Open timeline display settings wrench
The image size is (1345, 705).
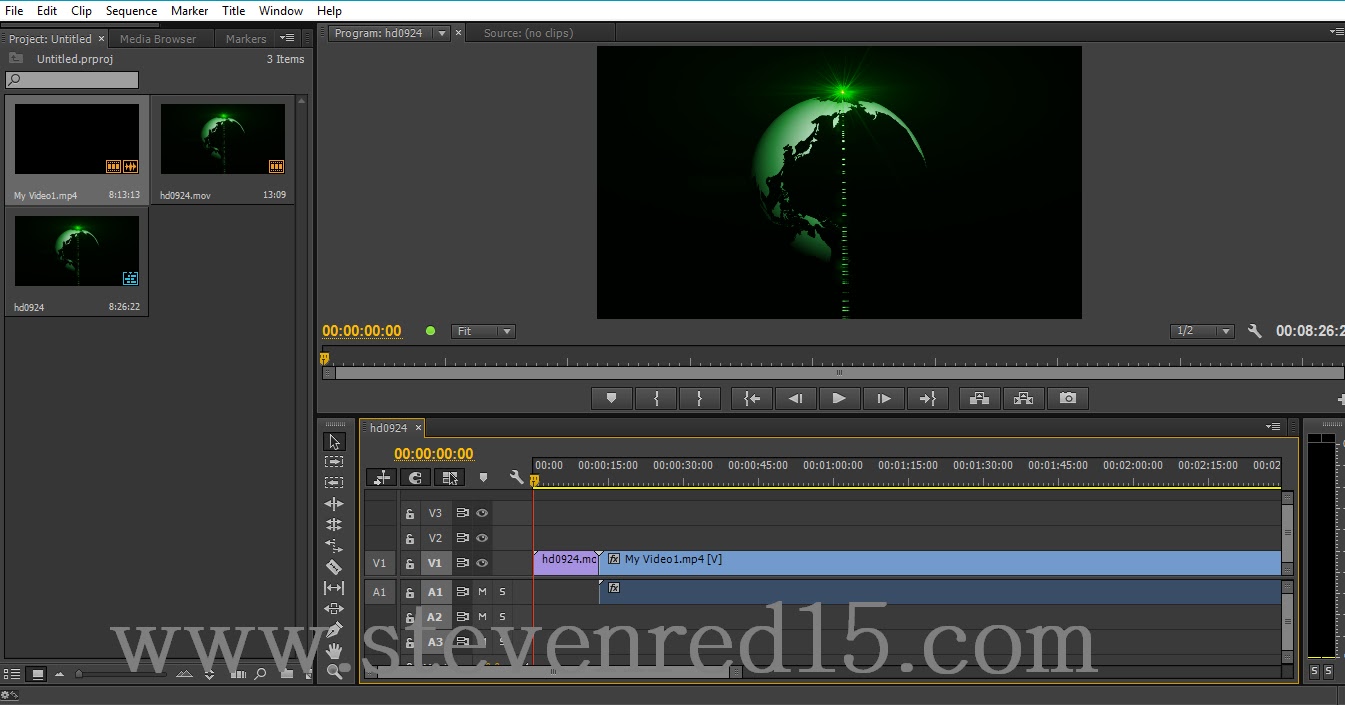pyautogui.click(x=516, y=478)
